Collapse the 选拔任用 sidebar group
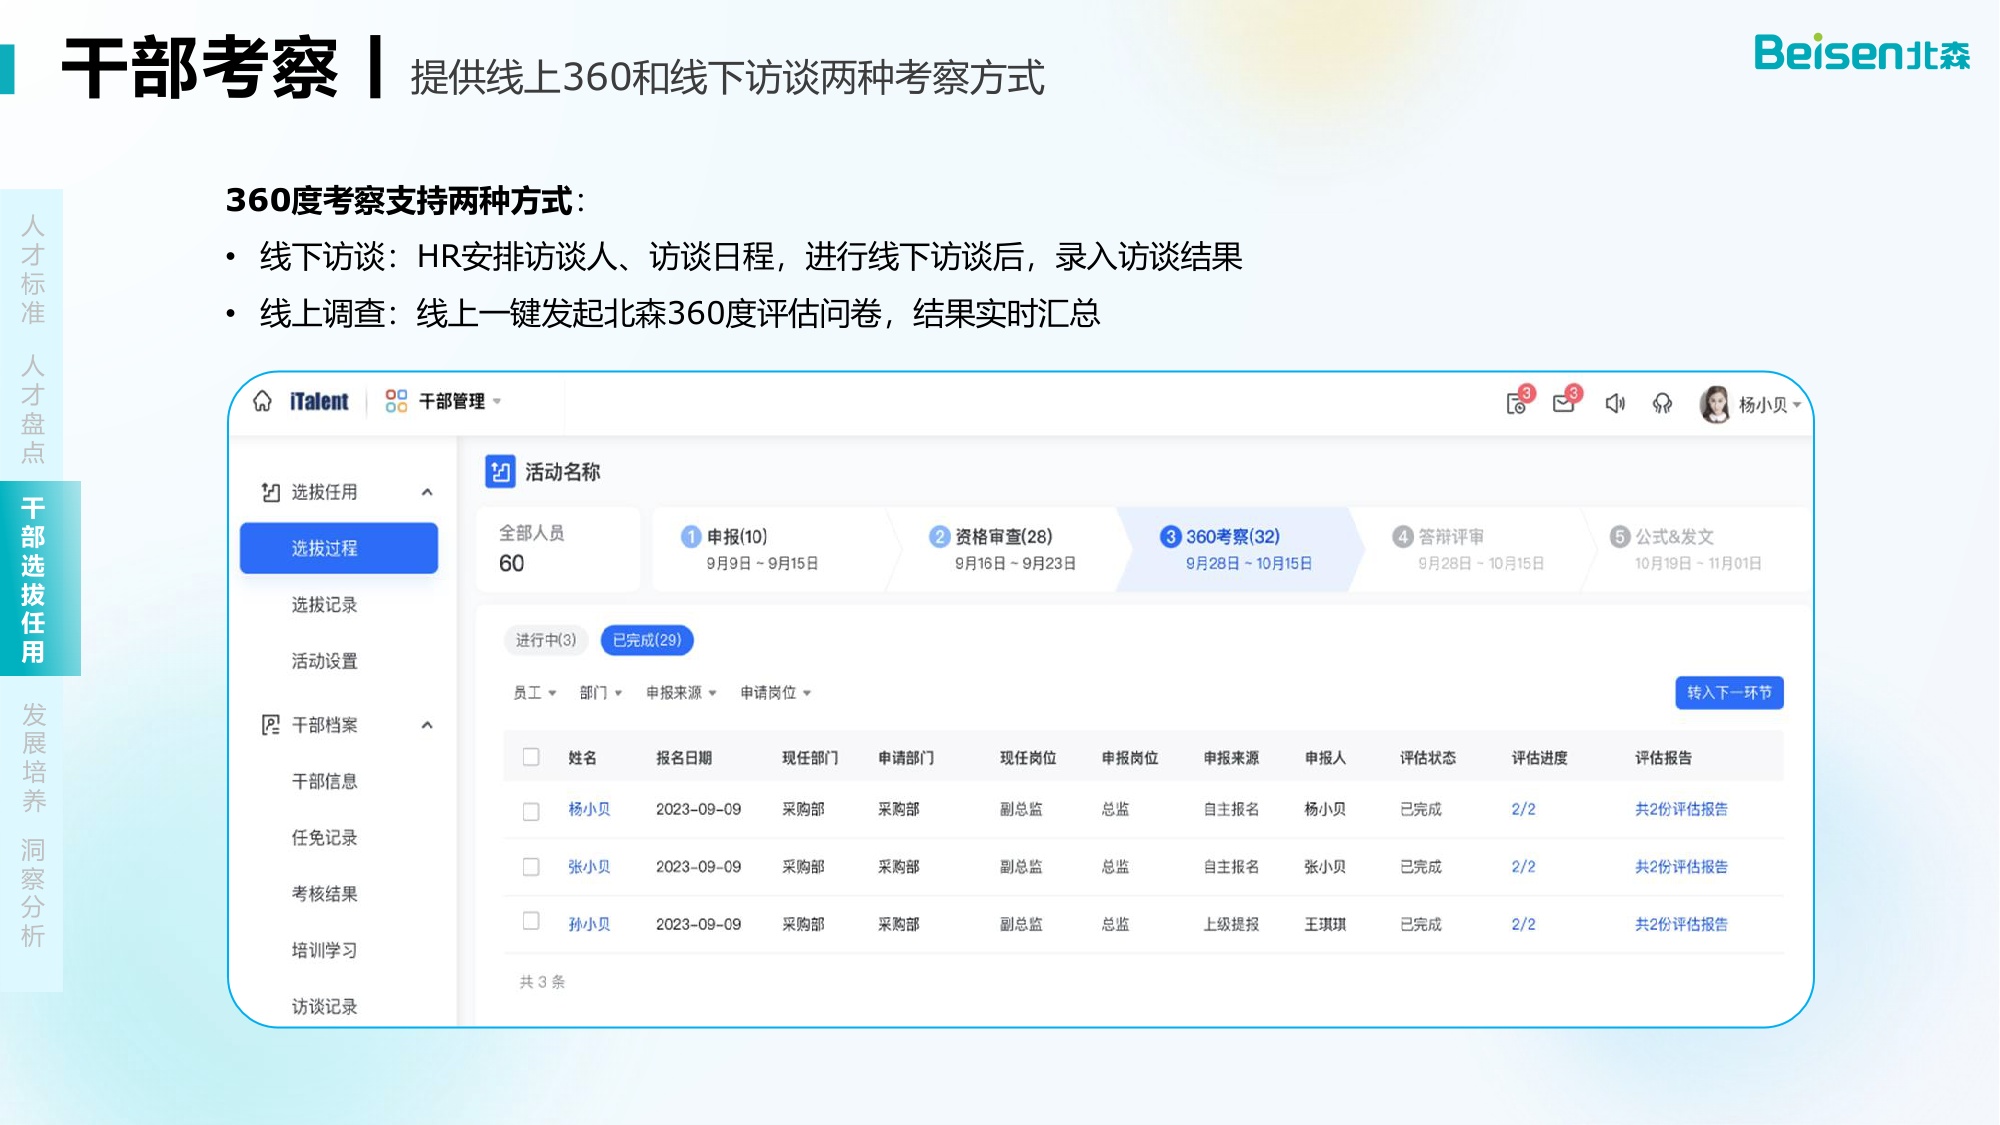The image size is (2000, 1125). [x=427, y=492]
